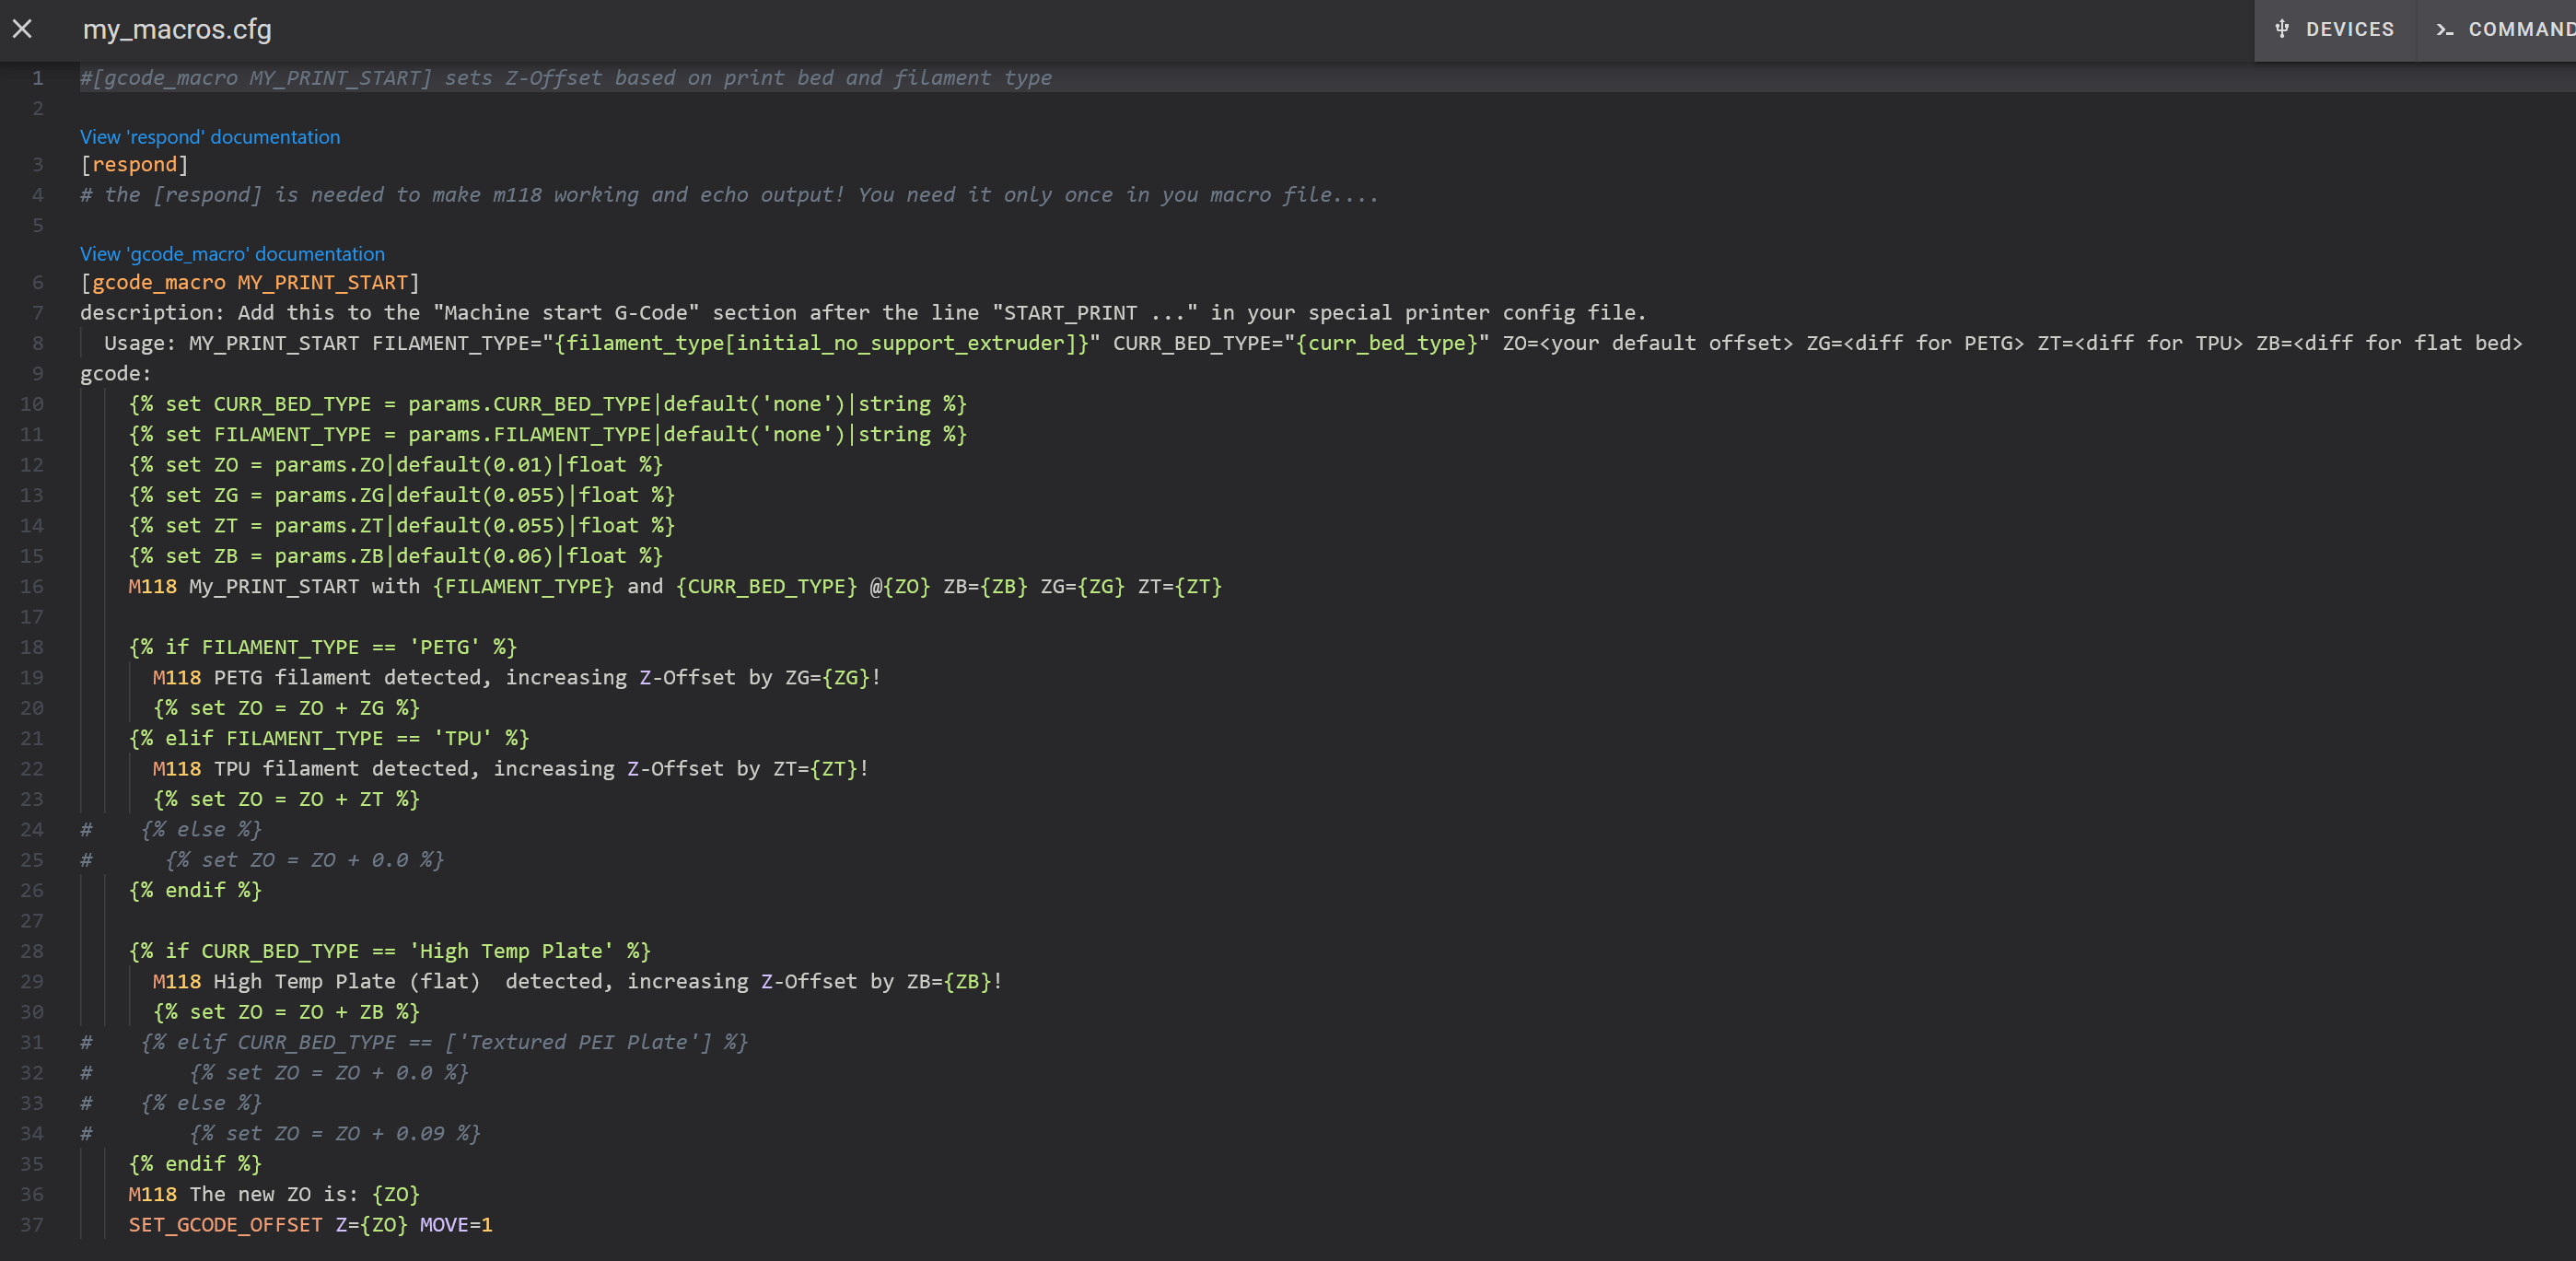Click the my_macros.cfg file title
This screenshot has height=1261, width=2576.
tap(177, 30)
